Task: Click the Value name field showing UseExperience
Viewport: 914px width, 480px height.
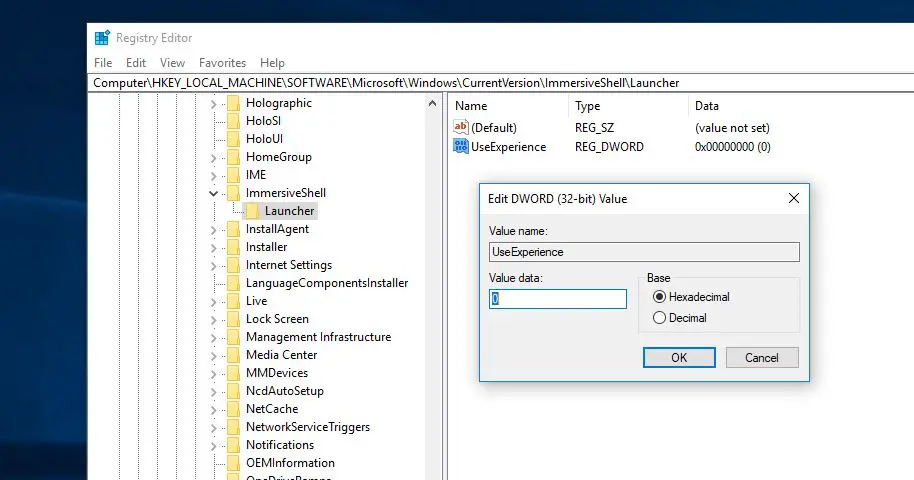Action: (x=644, y=252)
